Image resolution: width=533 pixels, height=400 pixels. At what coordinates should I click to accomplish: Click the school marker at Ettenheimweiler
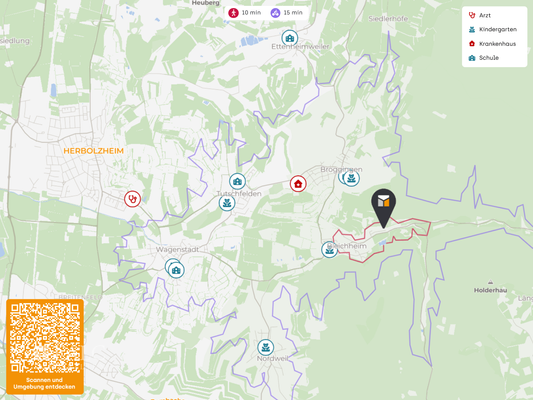coord(290,38)
